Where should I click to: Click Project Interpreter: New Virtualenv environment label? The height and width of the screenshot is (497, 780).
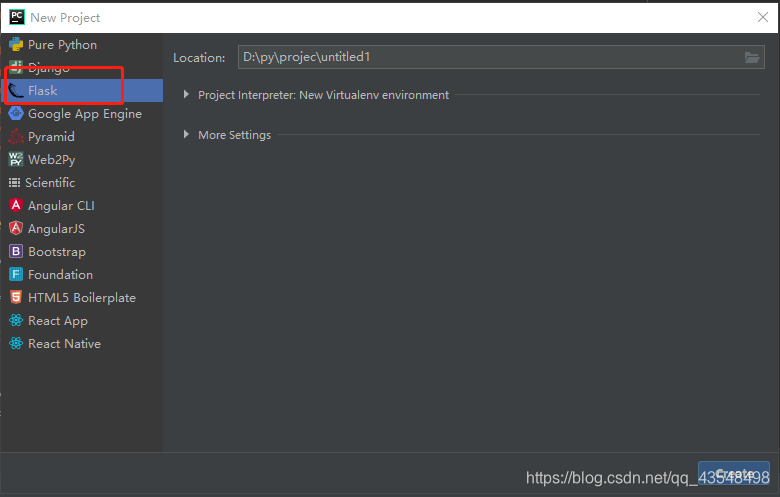point(323,95)
